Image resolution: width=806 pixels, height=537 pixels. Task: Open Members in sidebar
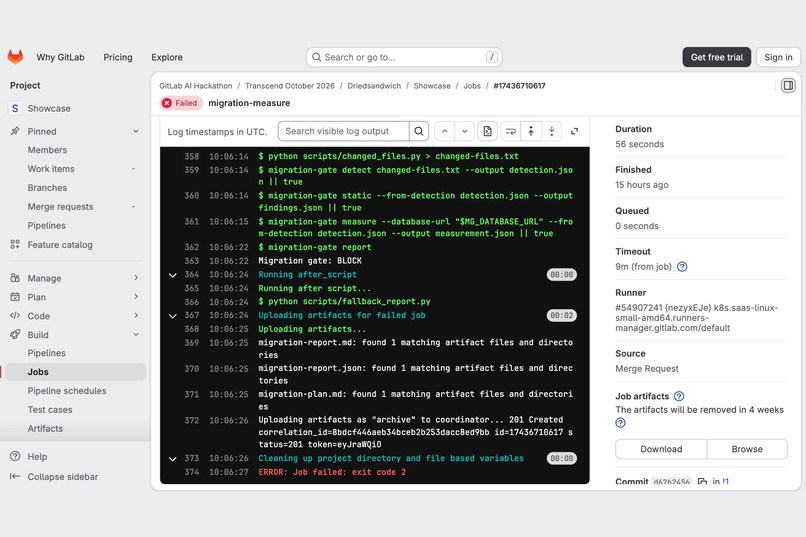[47, 150]
